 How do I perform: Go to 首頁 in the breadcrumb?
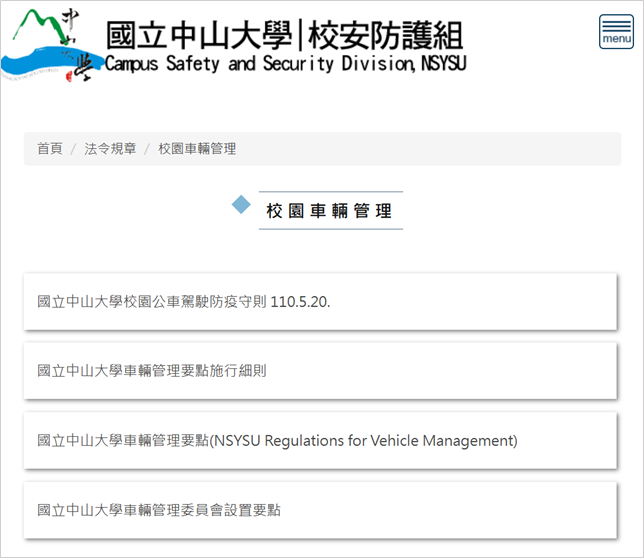49,149
